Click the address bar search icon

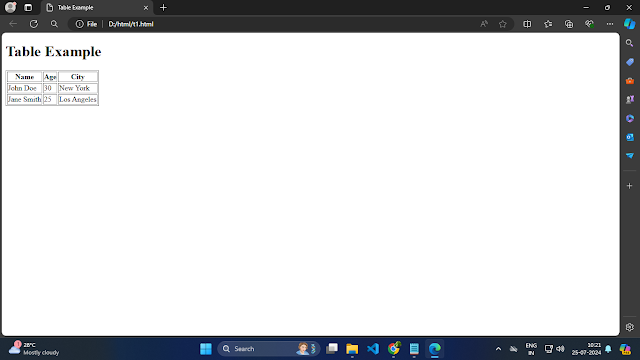[54, 24]
